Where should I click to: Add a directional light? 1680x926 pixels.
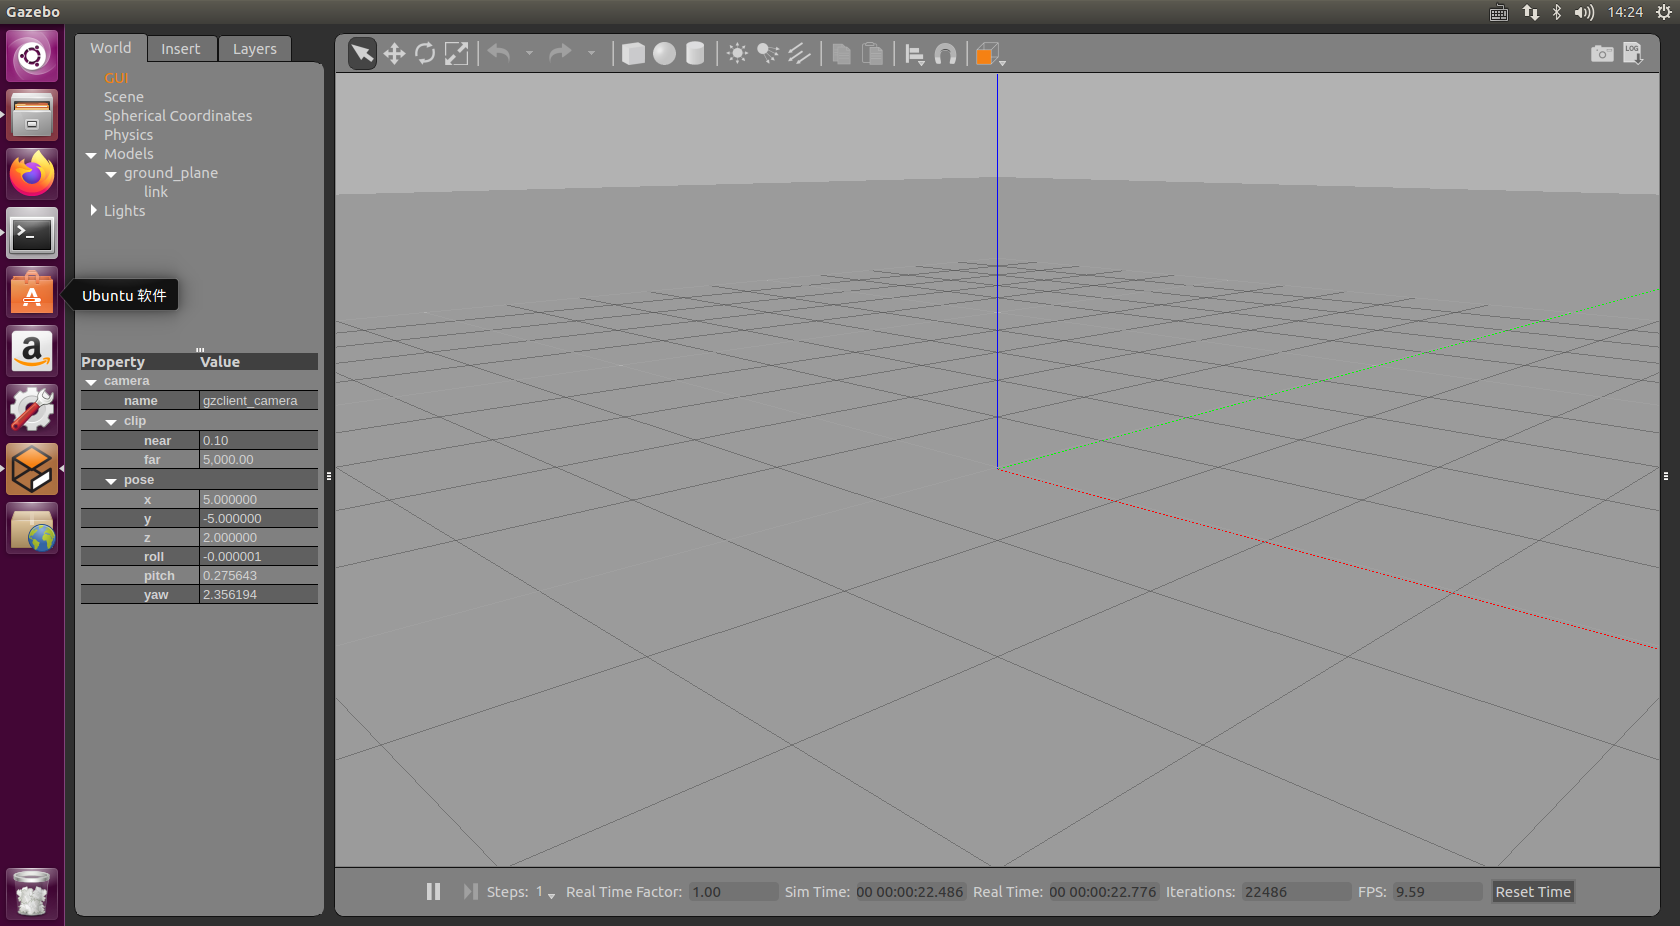click(799, 53)
